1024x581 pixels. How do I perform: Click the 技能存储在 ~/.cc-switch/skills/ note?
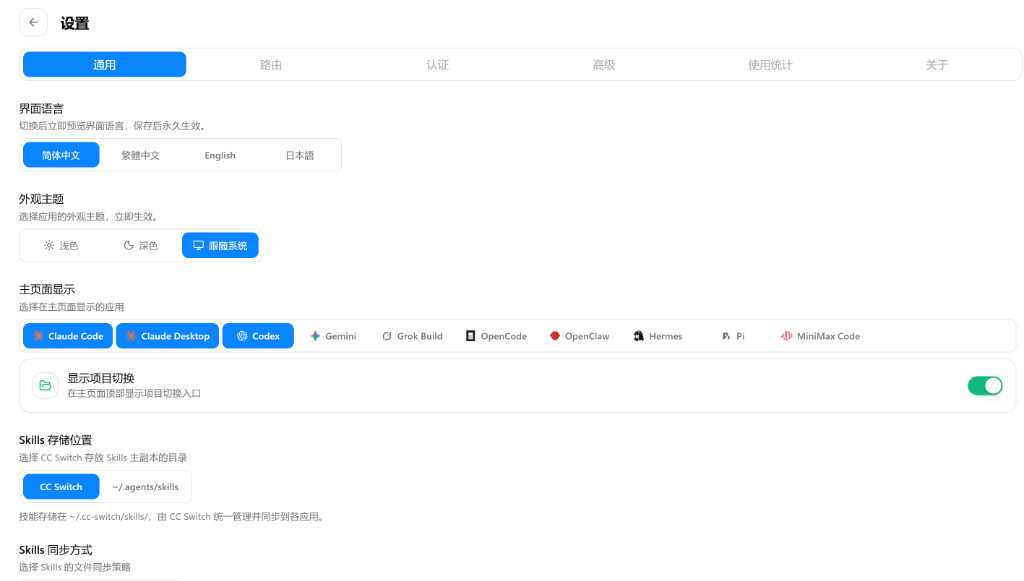[172, 516]
